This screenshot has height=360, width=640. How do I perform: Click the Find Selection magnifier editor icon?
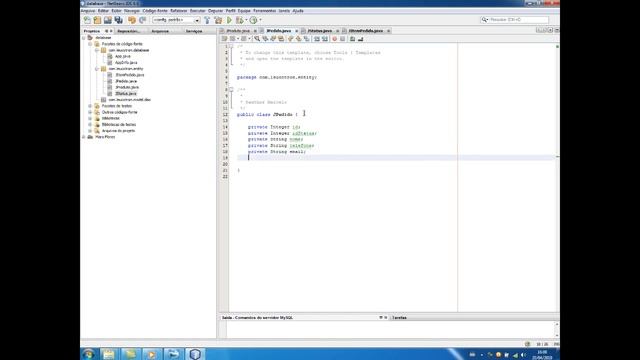click(x=257, y=39)
